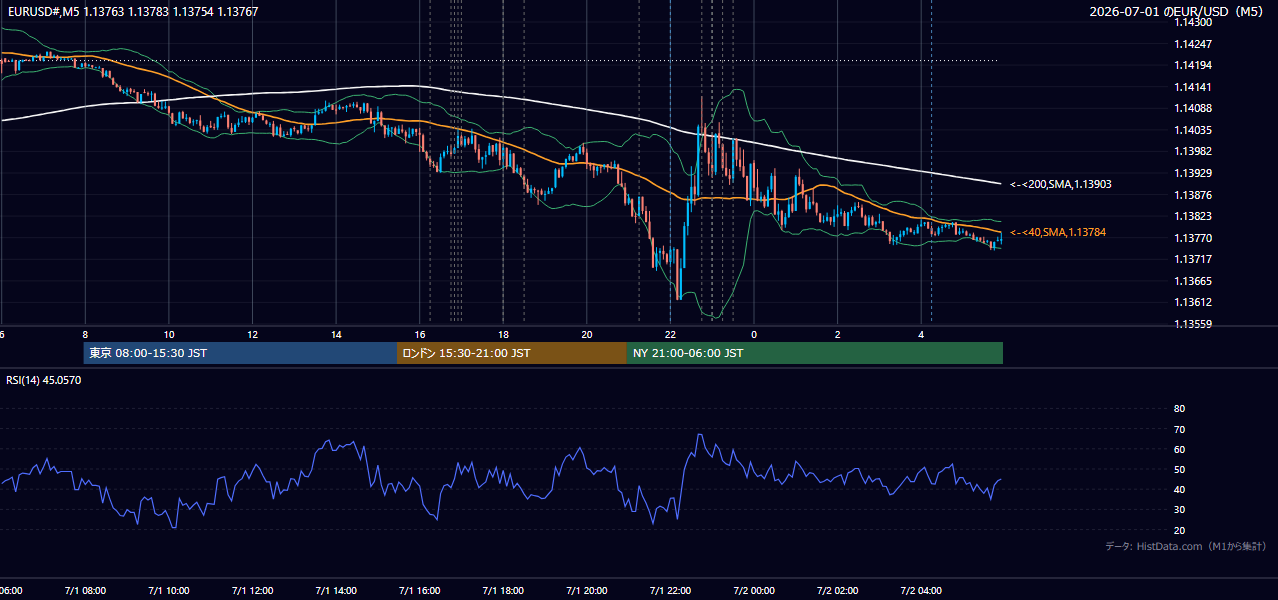Viewport: 1278px width, 600px height.
Task: Click price axis value 1.13982
Action: click(x=1194, y=151)
